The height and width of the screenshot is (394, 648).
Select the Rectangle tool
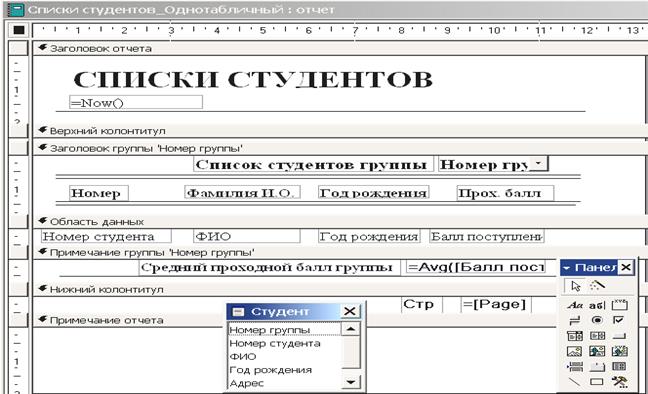(597, 382)
